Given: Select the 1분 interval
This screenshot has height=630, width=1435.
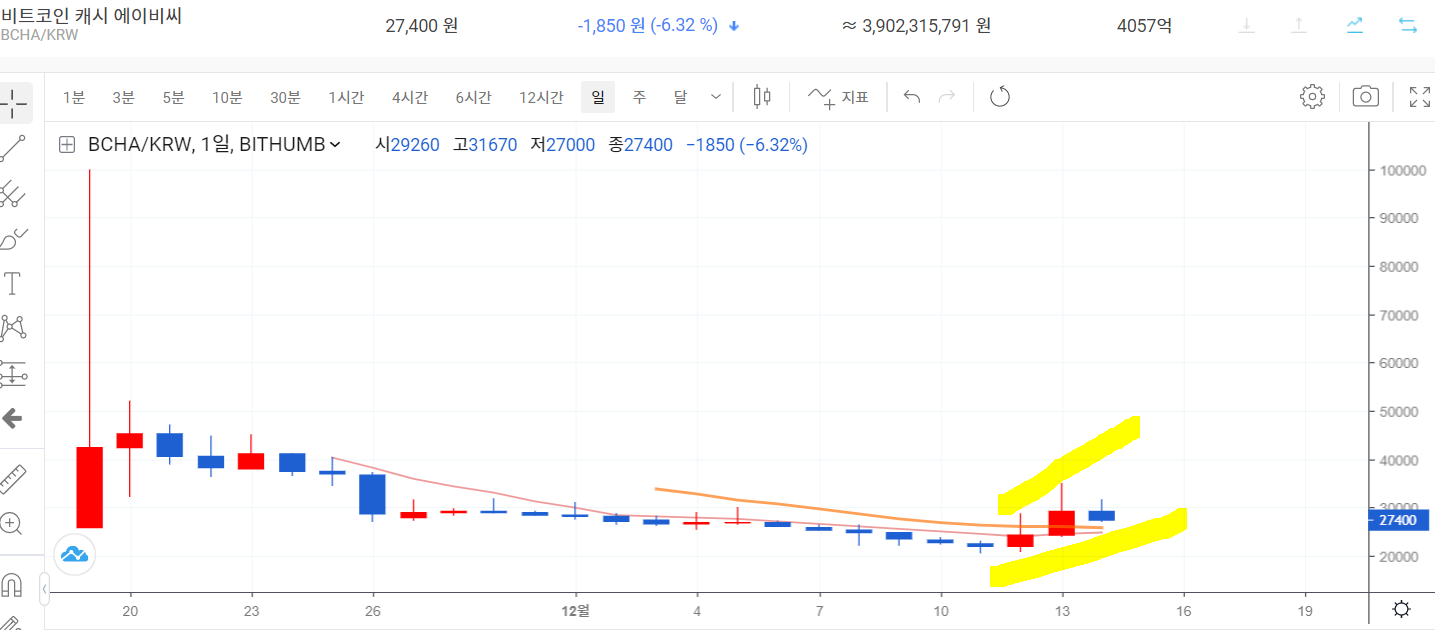Looking at the screenshot, I should [74, 97].
